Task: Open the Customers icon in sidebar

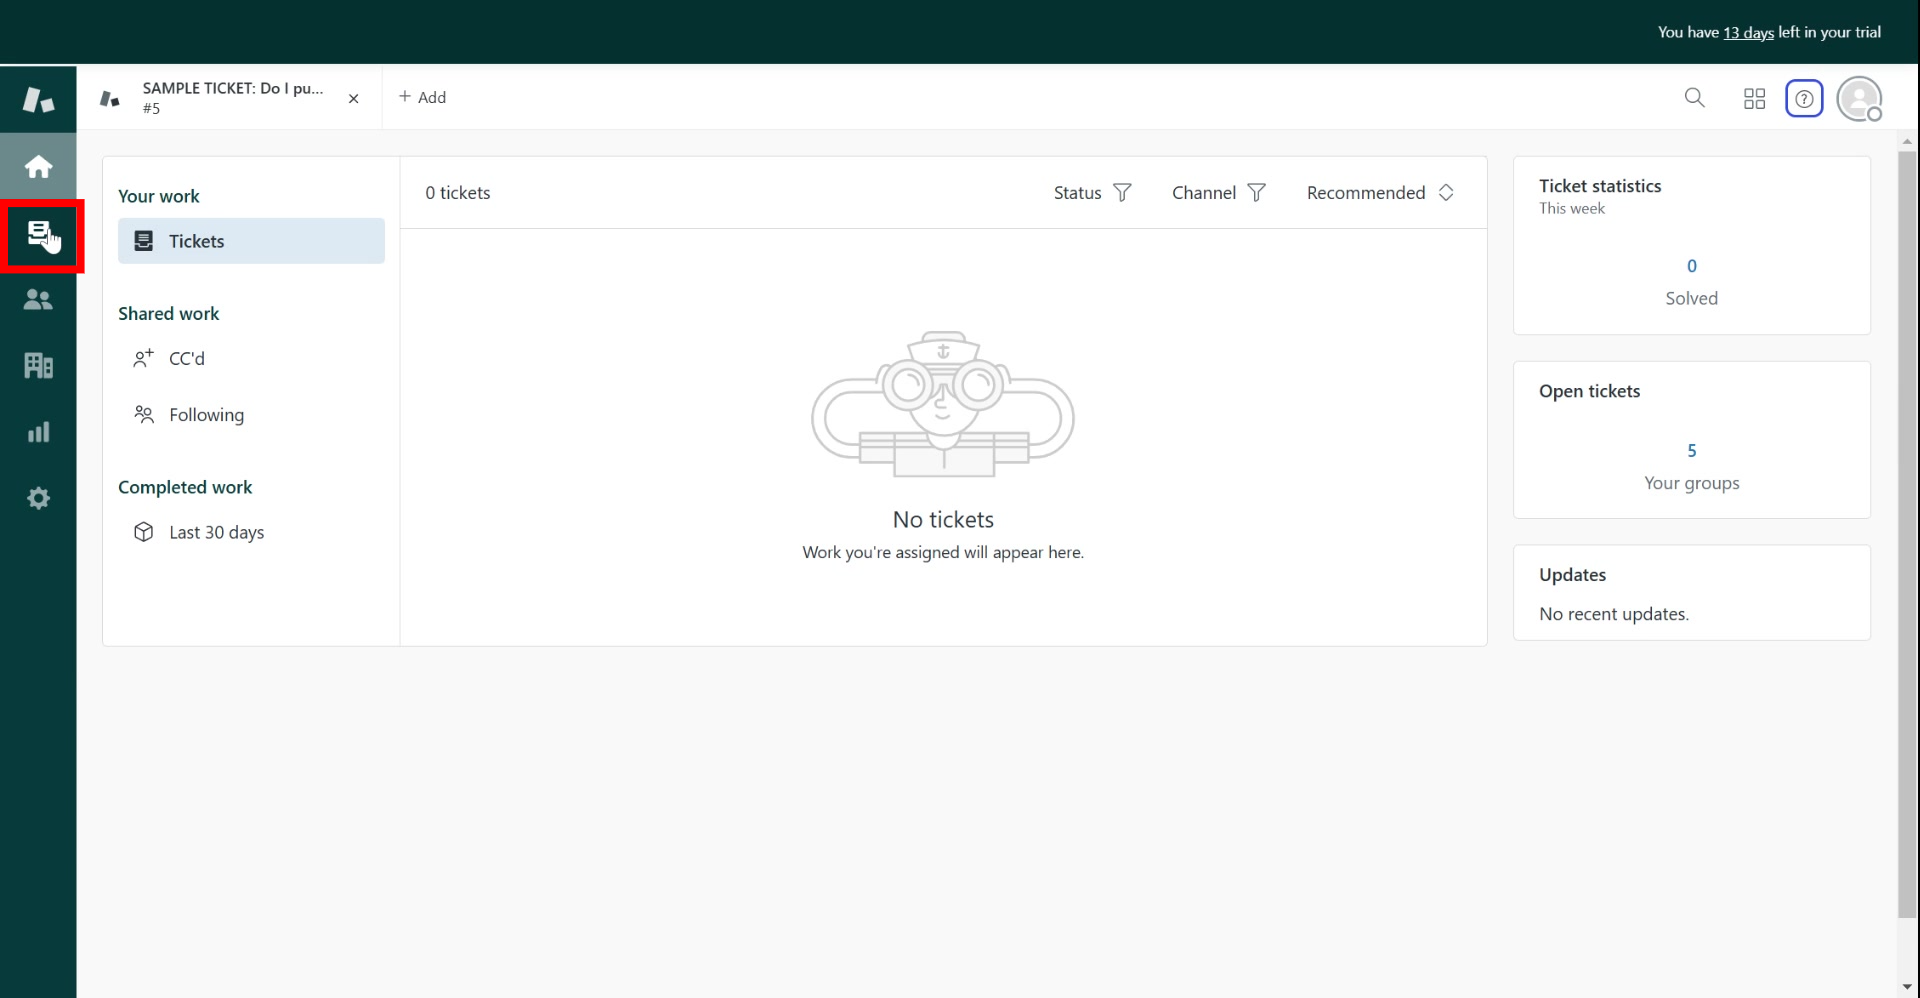Action: pyautogui.click(x=38, y=299)
